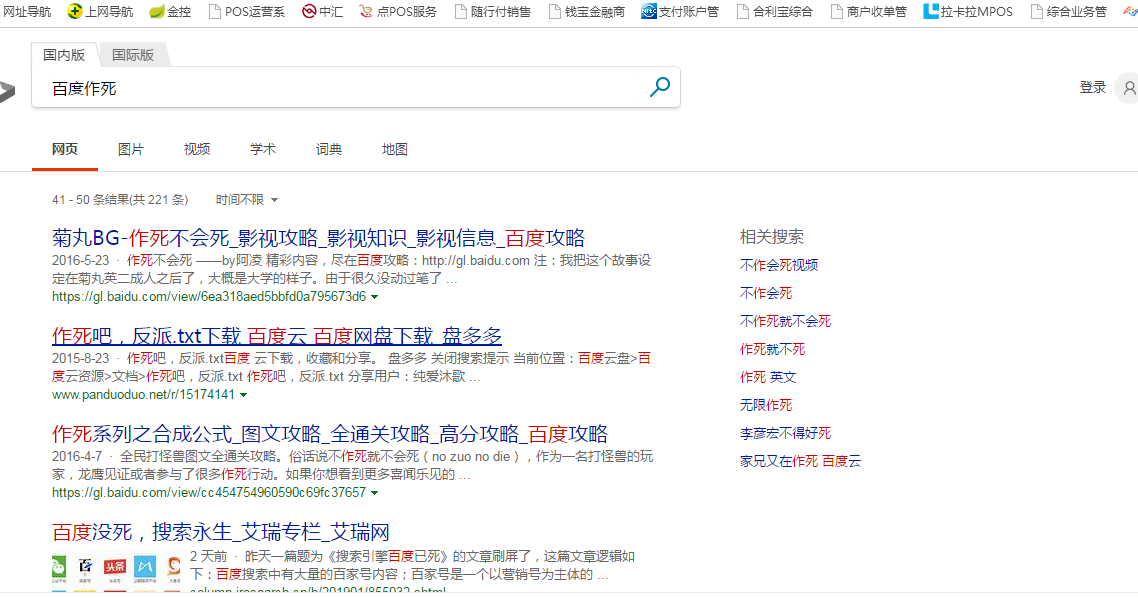Open the 上网导航 bookmark
Viewport: 1138px width, 598px height.
(100, 12)
